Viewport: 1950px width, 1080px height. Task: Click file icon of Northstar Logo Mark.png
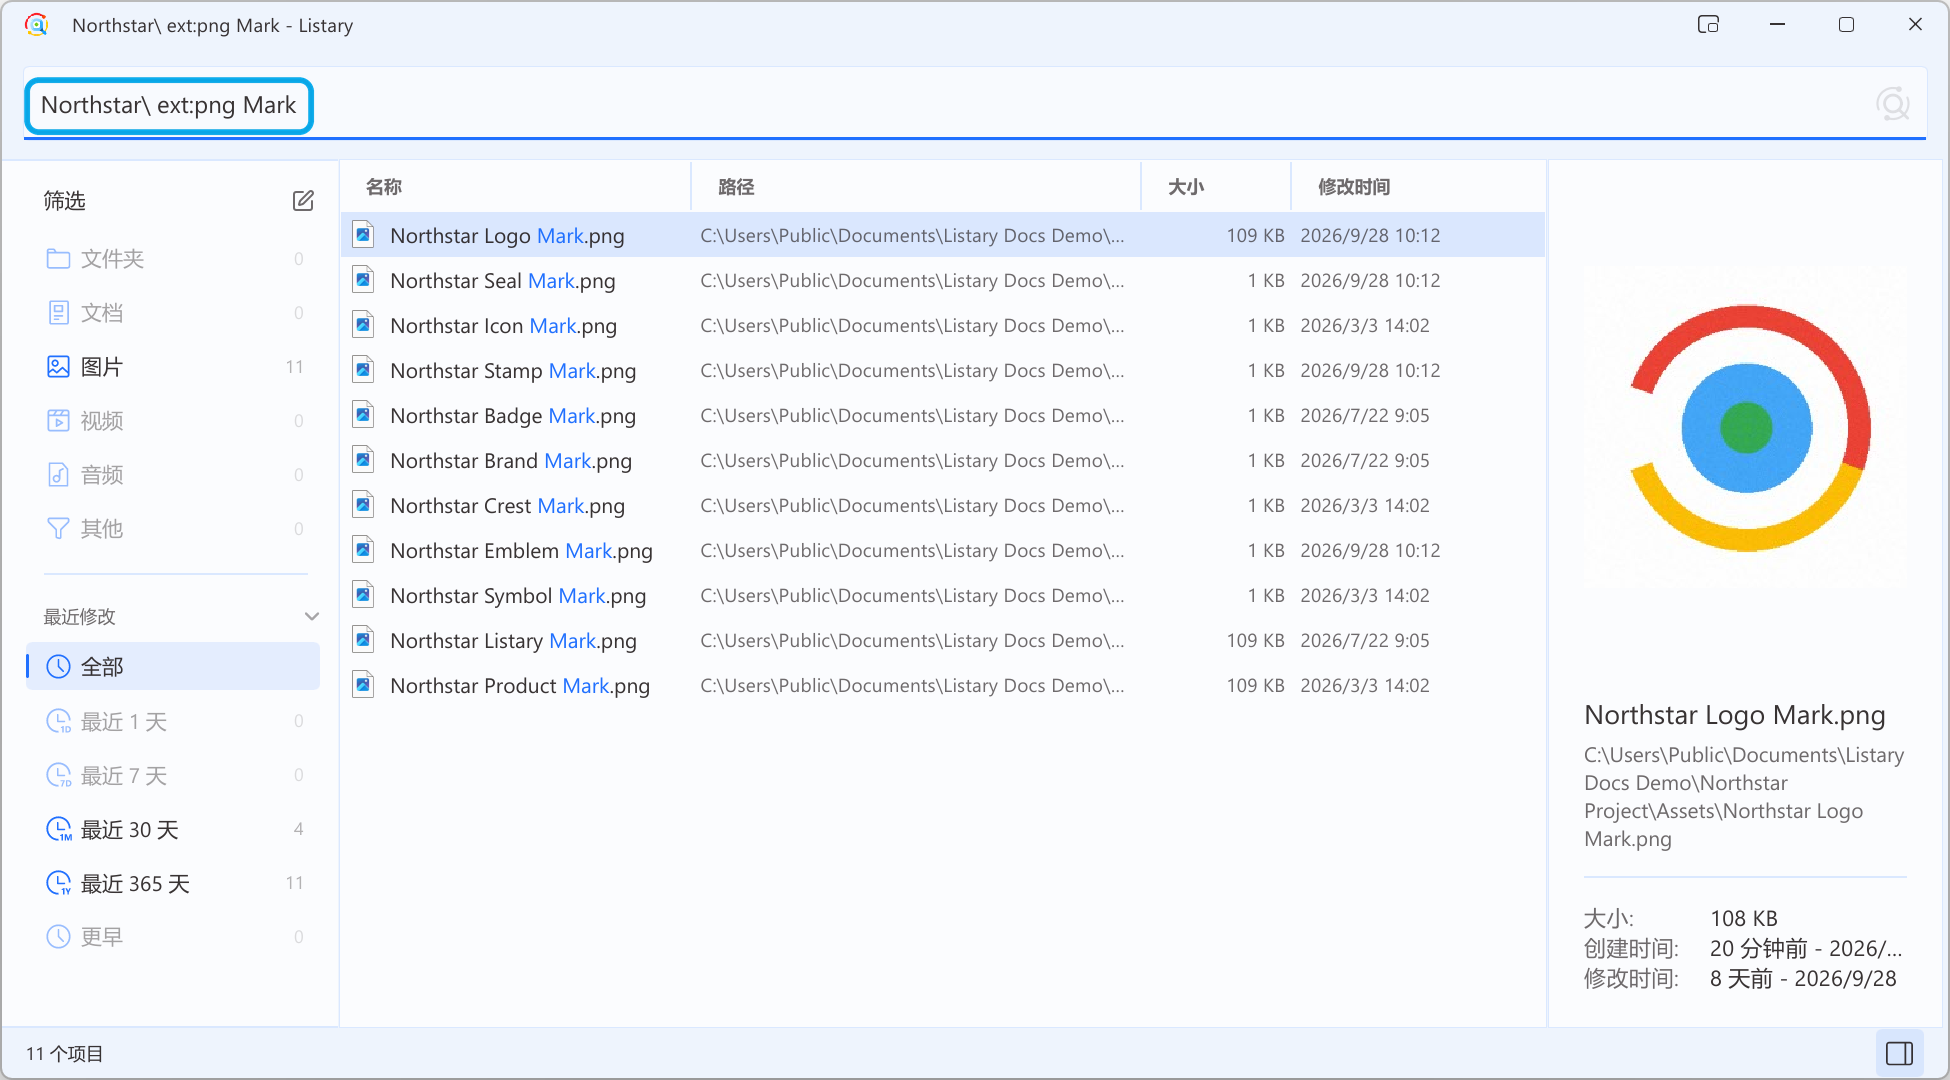point(364,235)
